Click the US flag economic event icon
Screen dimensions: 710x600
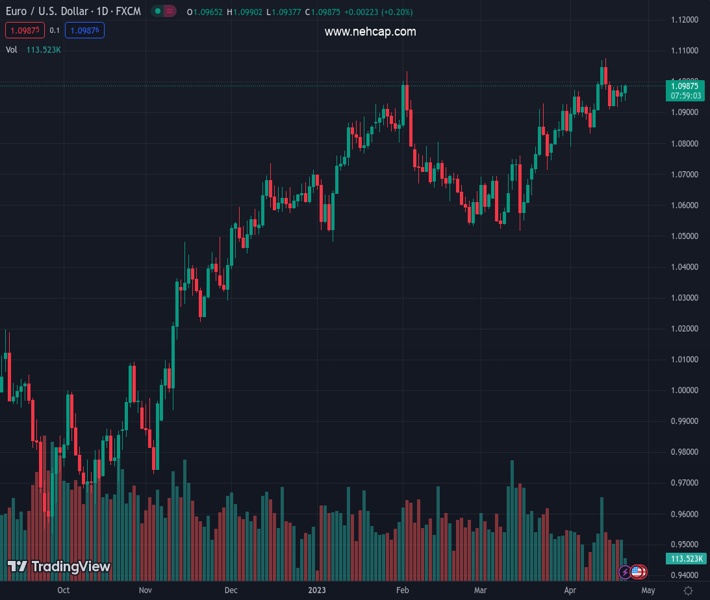[x=638, y=572]
